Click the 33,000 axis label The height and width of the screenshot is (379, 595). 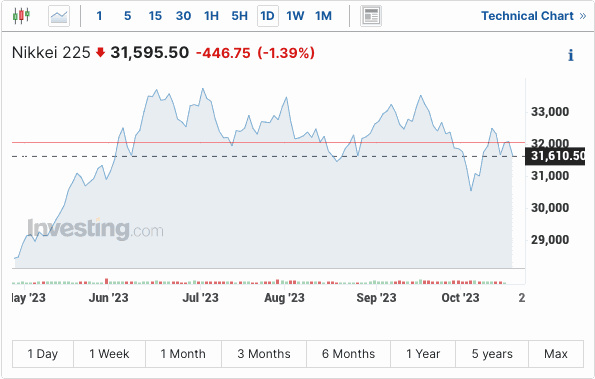click(x=550, y=112)
